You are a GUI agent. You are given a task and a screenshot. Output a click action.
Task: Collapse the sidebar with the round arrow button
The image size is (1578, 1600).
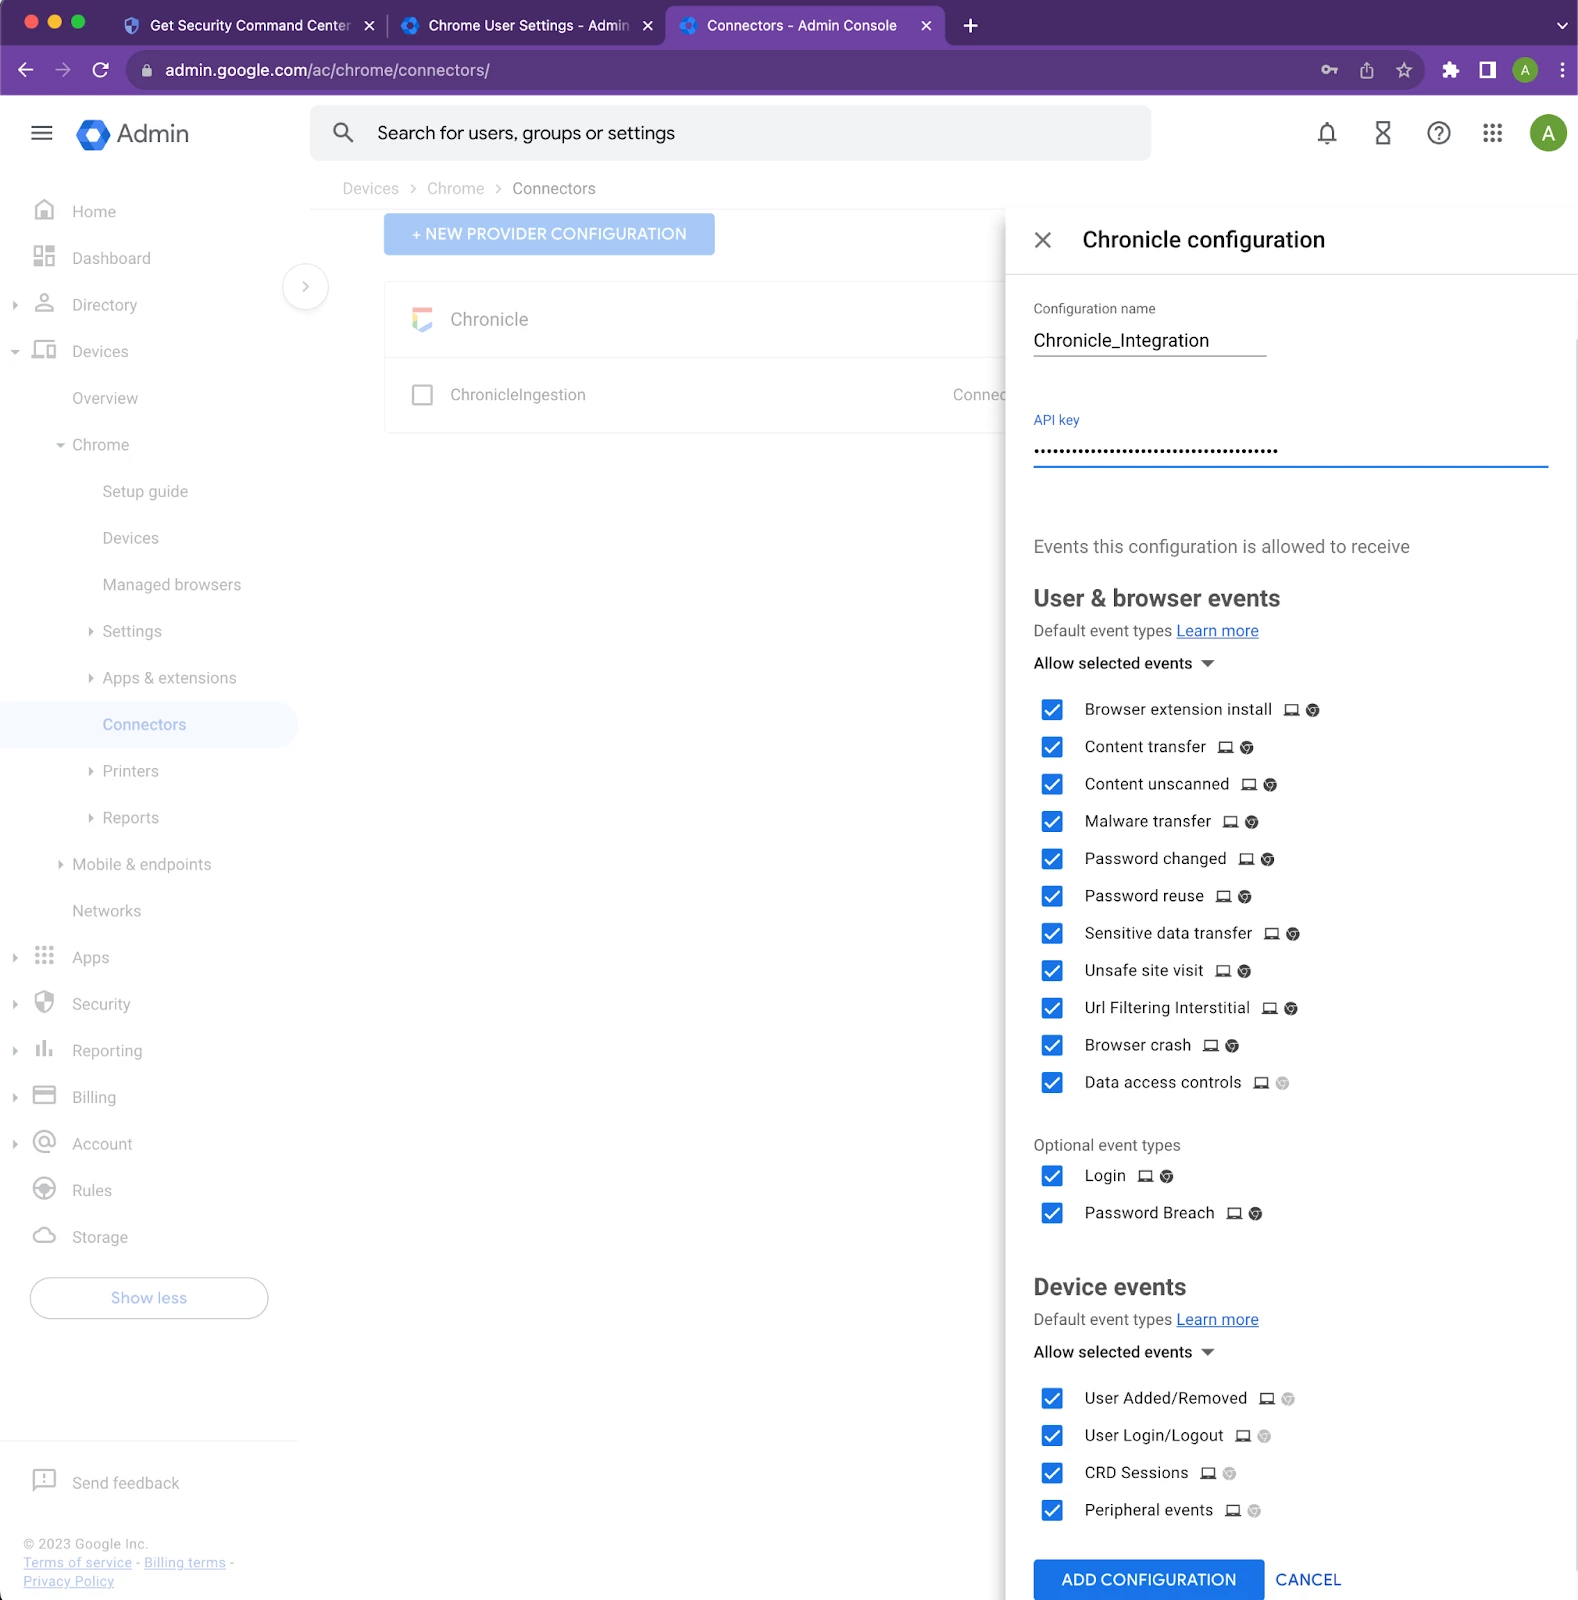click(305, 287)
